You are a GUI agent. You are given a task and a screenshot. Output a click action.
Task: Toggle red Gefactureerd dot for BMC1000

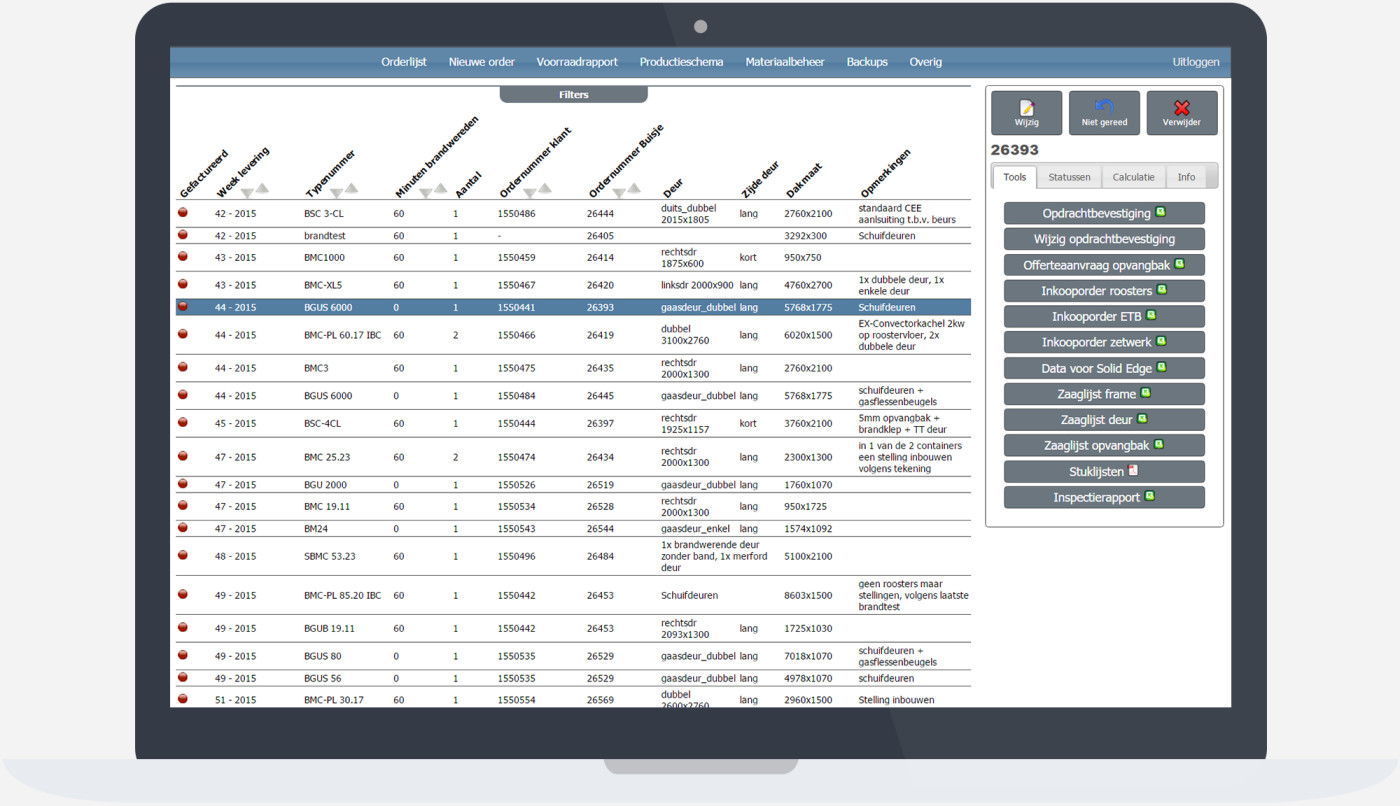click(183, 256)
